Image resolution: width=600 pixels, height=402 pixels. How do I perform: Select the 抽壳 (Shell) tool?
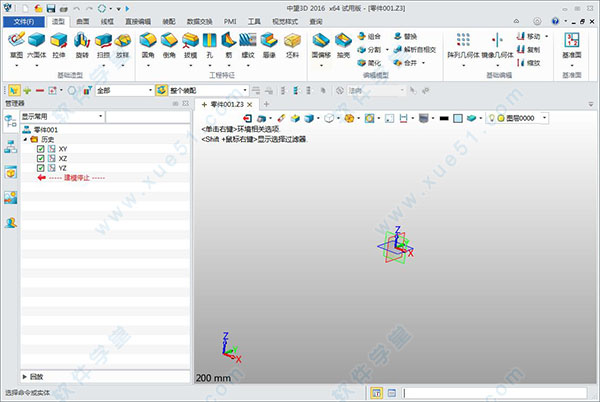345,44
